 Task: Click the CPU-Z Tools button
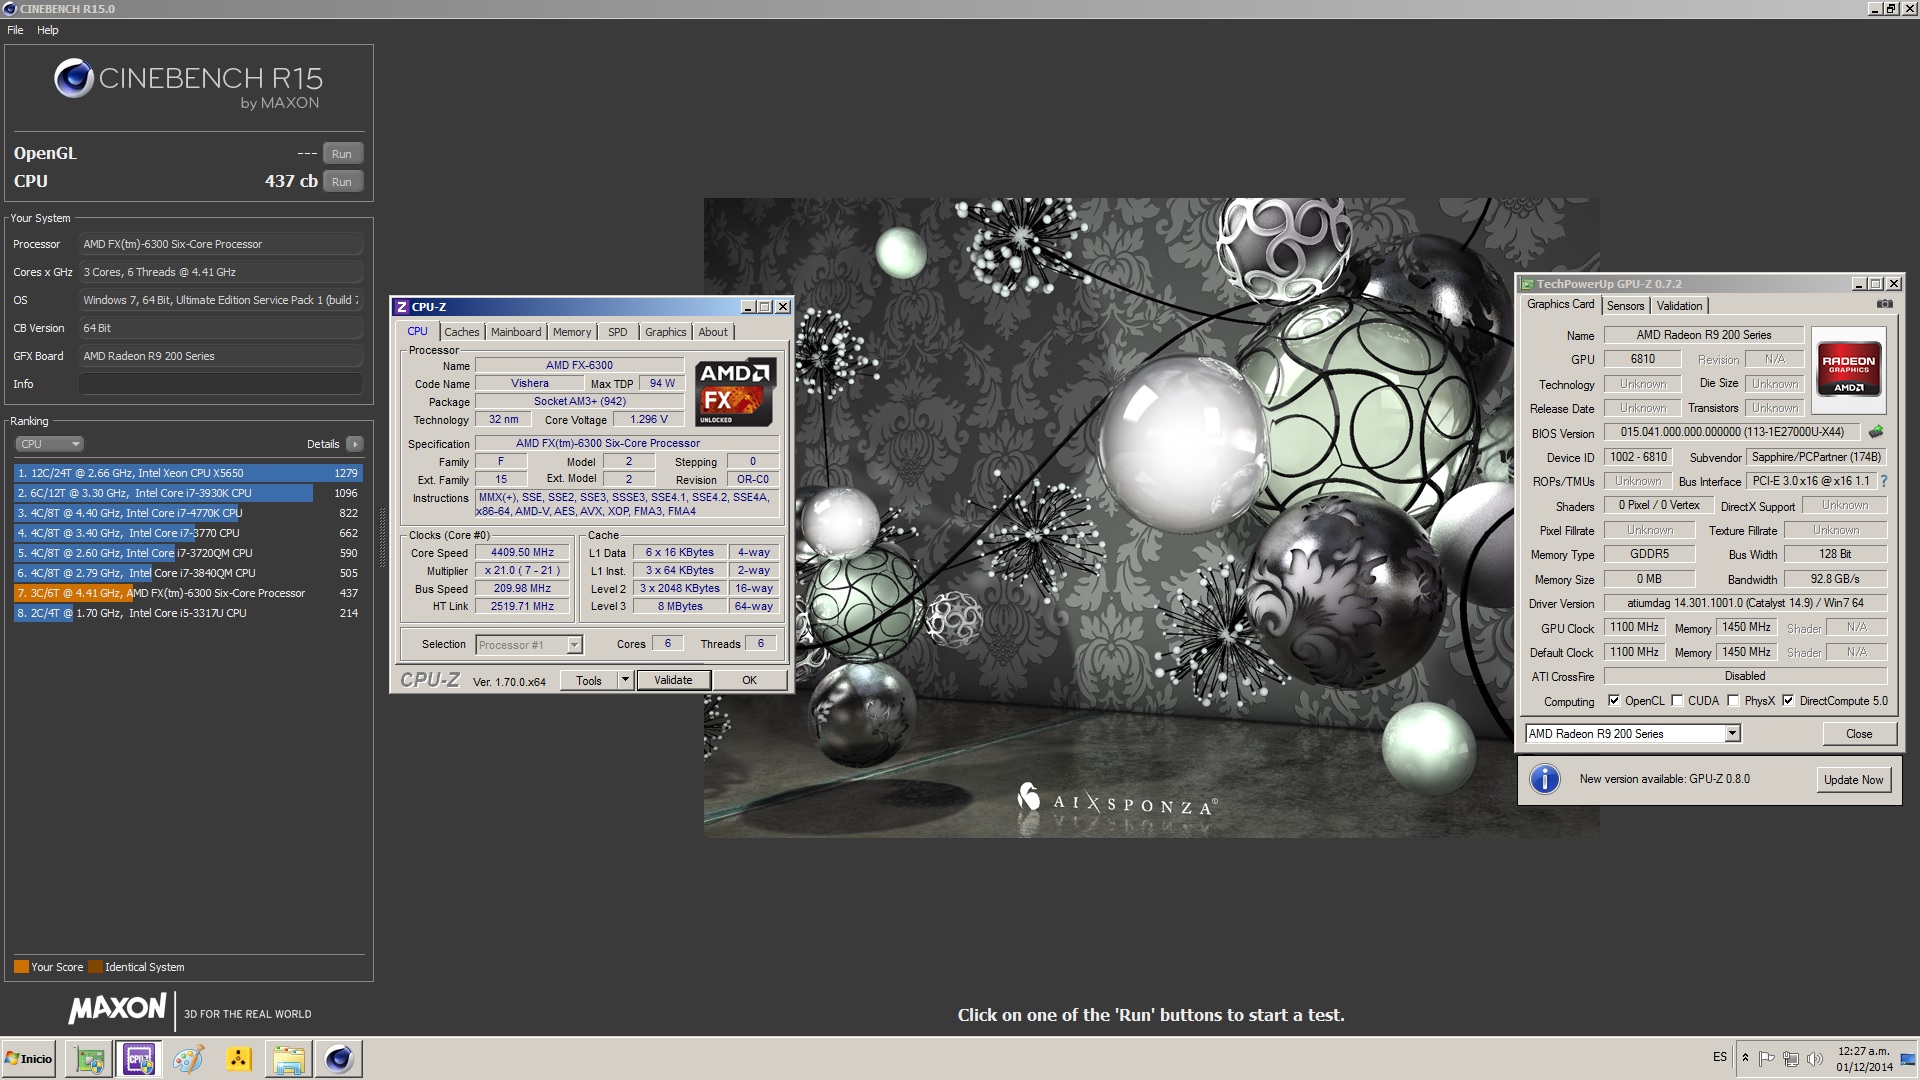click(589, 680)
